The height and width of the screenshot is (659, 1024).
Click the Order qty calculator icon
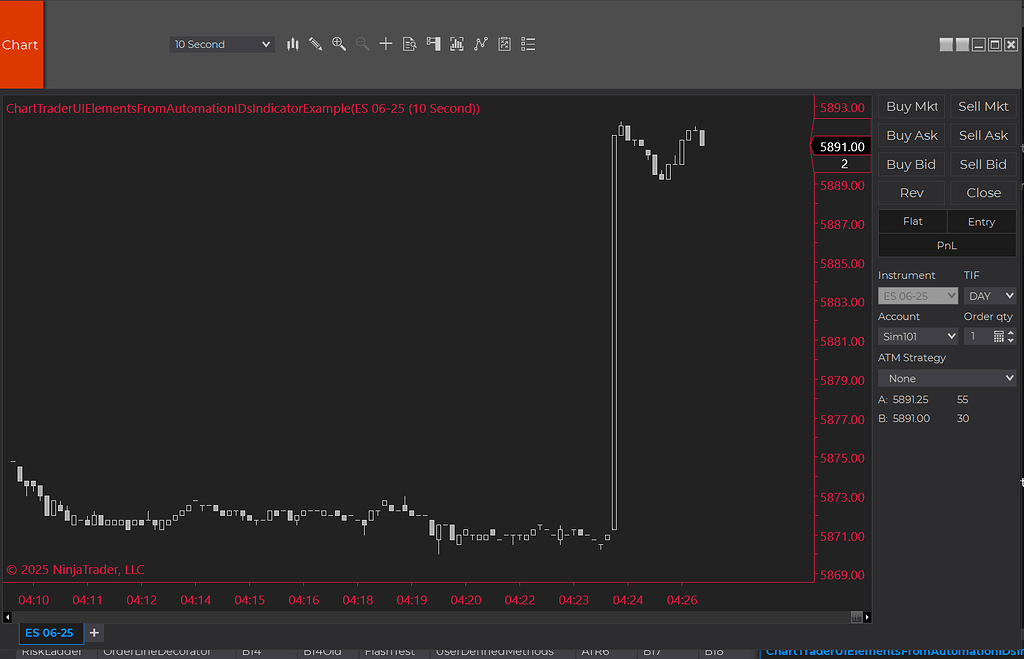click(999, 336)
